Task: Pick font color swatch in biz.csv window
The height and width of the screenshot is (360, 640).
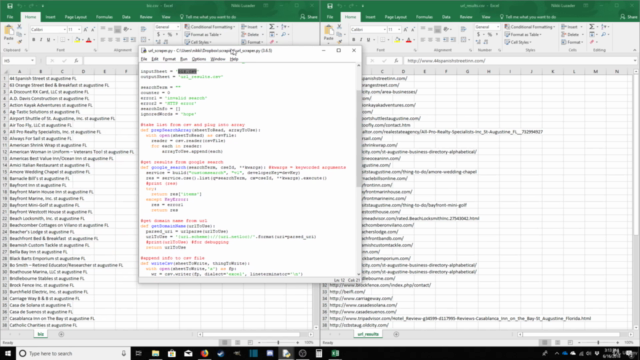Action: click(88, 40)
